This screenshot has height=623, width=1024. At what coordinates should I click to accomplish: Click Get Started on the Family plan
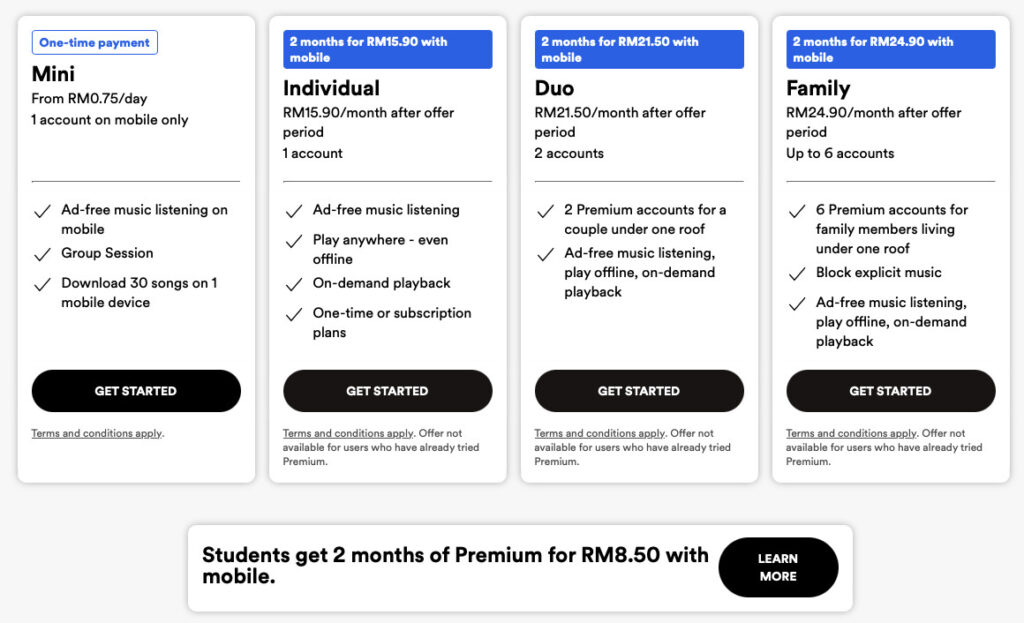pyautogui.click(x=890, y=391)
